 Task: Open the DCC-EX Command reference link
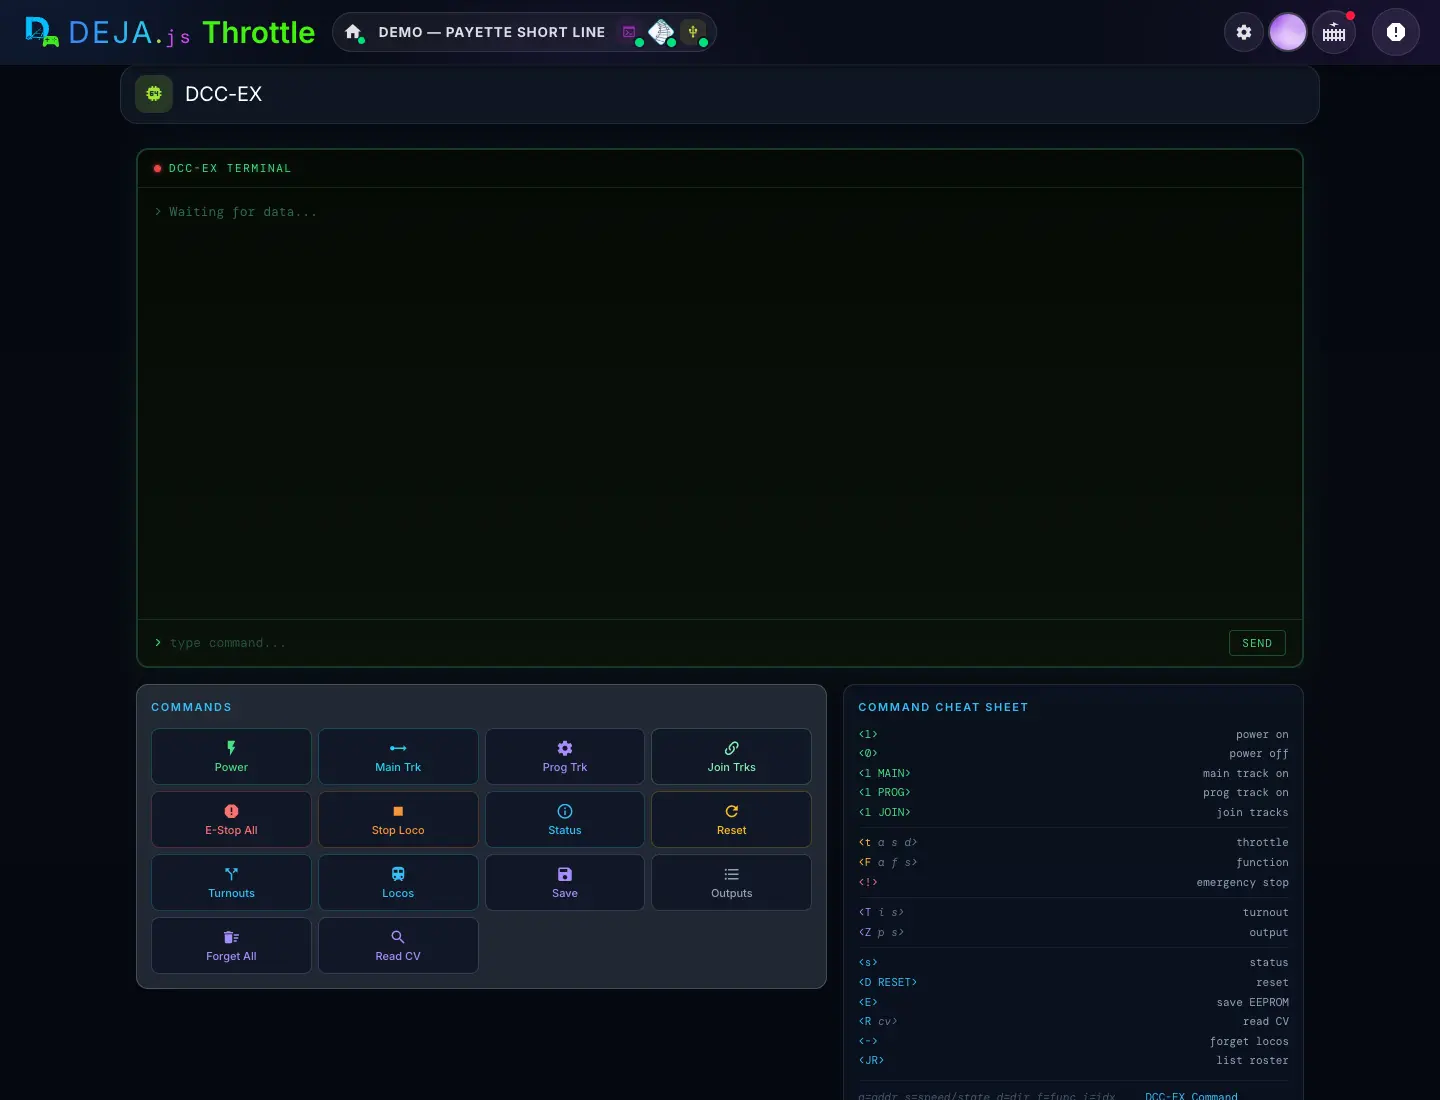(1191, 1096)
